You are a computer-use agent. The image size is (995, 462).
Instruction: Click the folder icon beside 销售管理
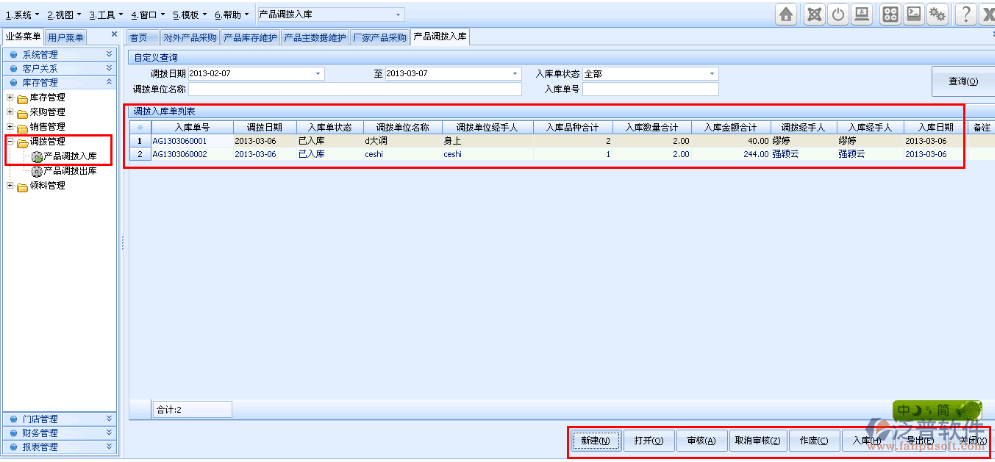(x=22, y=127)
